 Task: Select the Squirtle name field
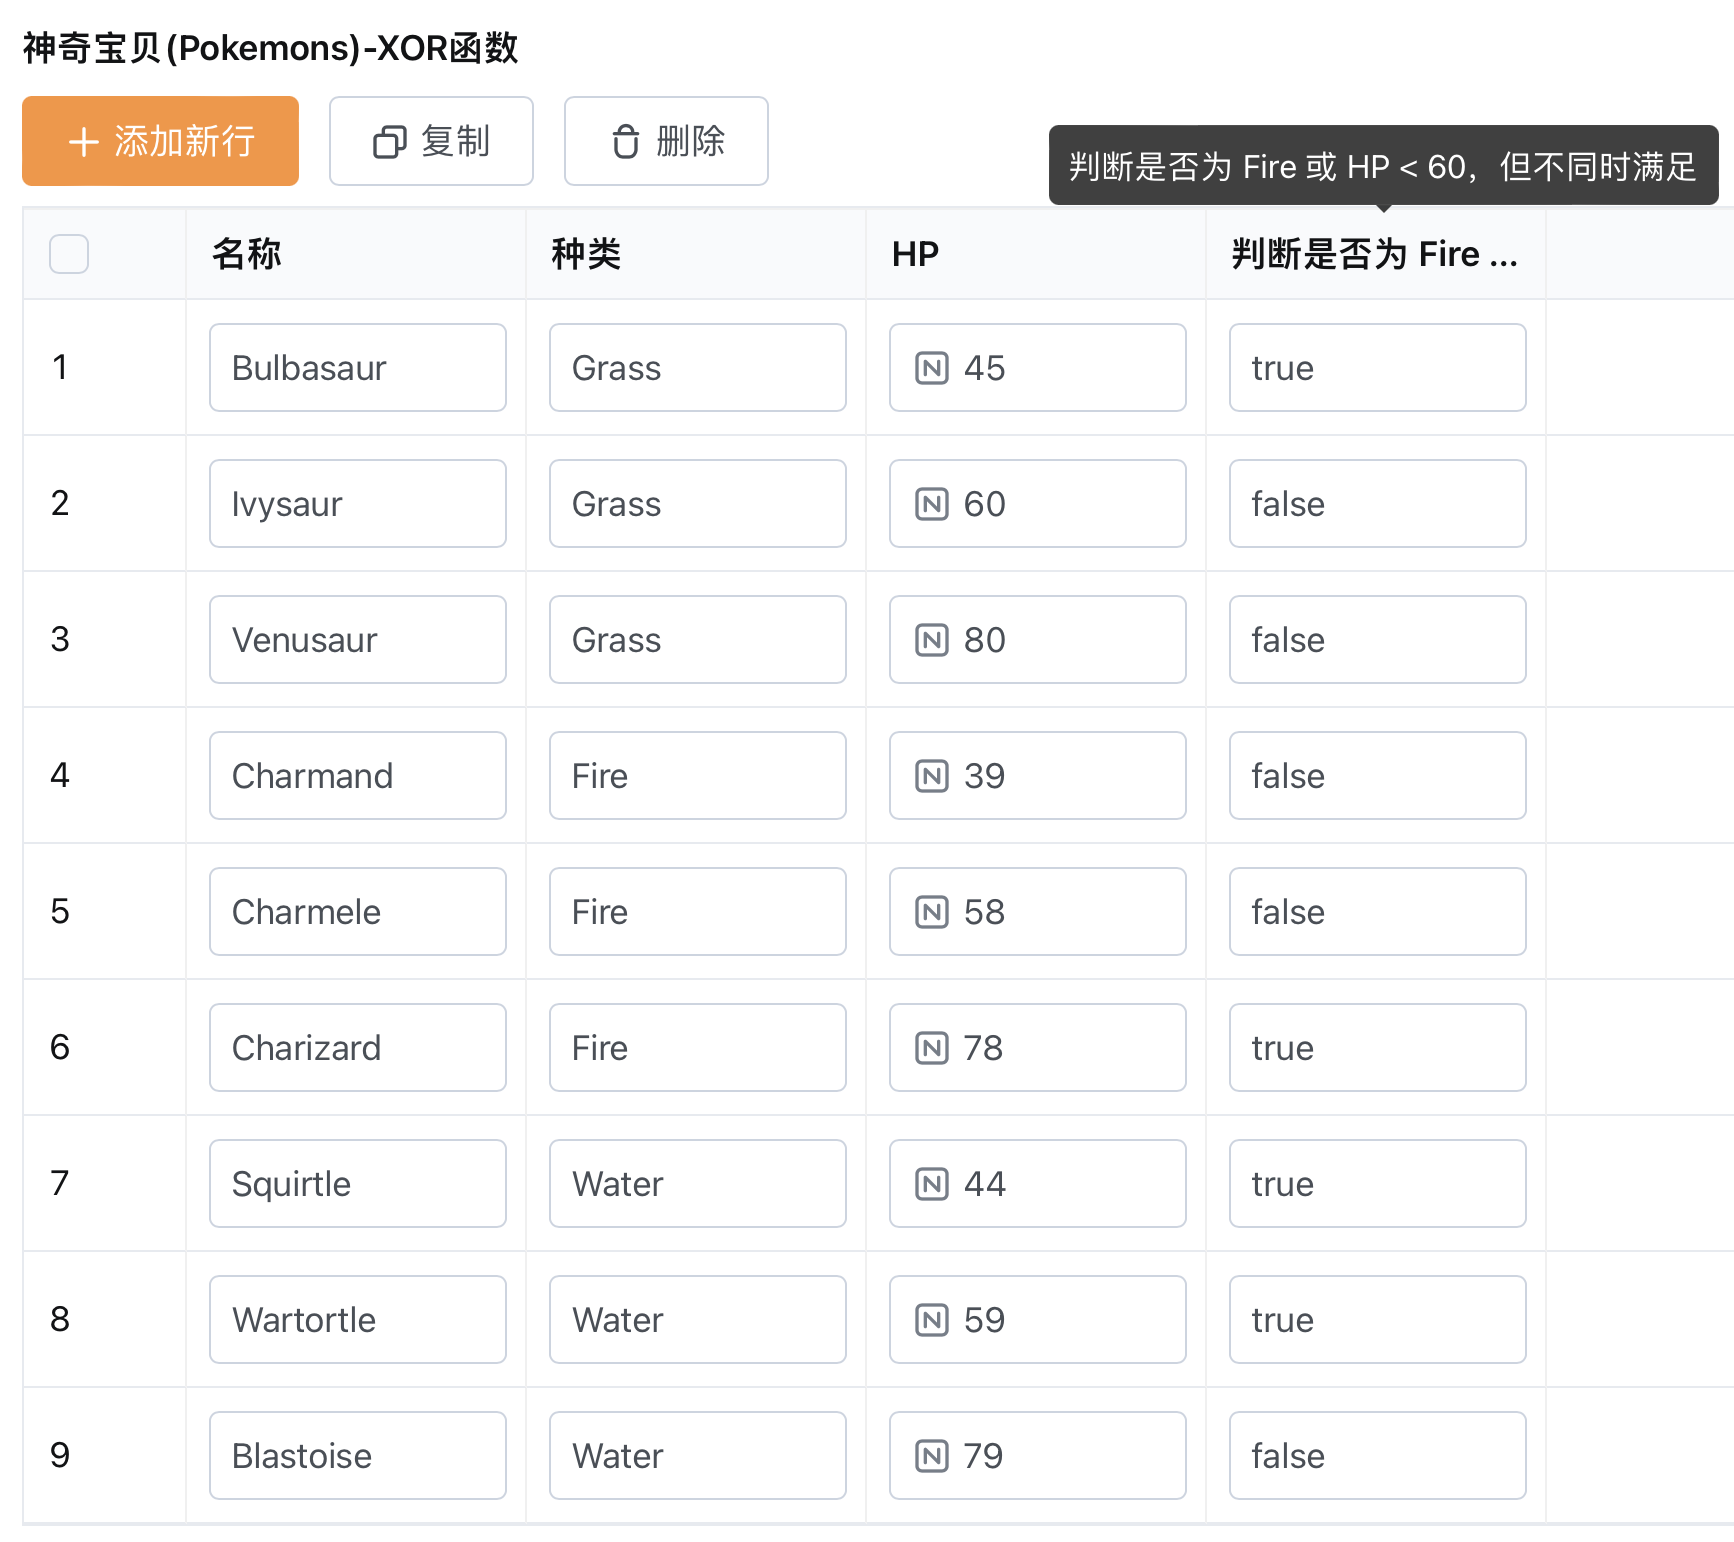(358, 1184)
